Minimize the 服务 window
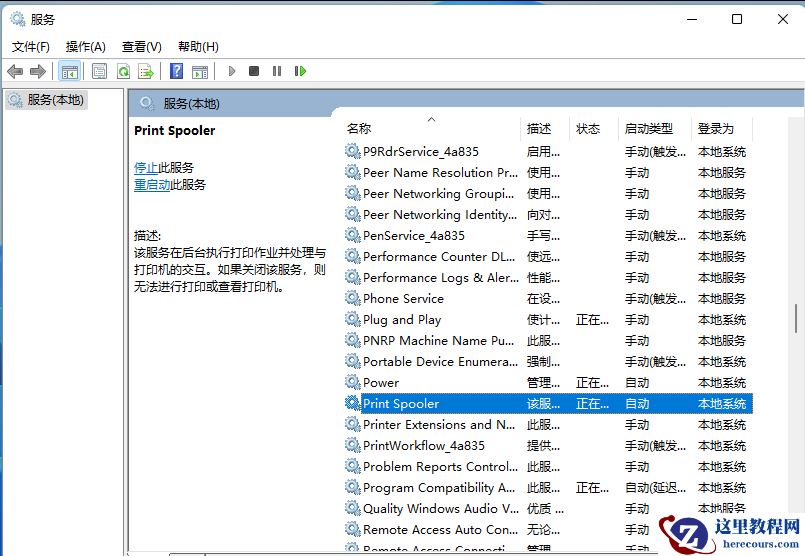 click(692, 20)
